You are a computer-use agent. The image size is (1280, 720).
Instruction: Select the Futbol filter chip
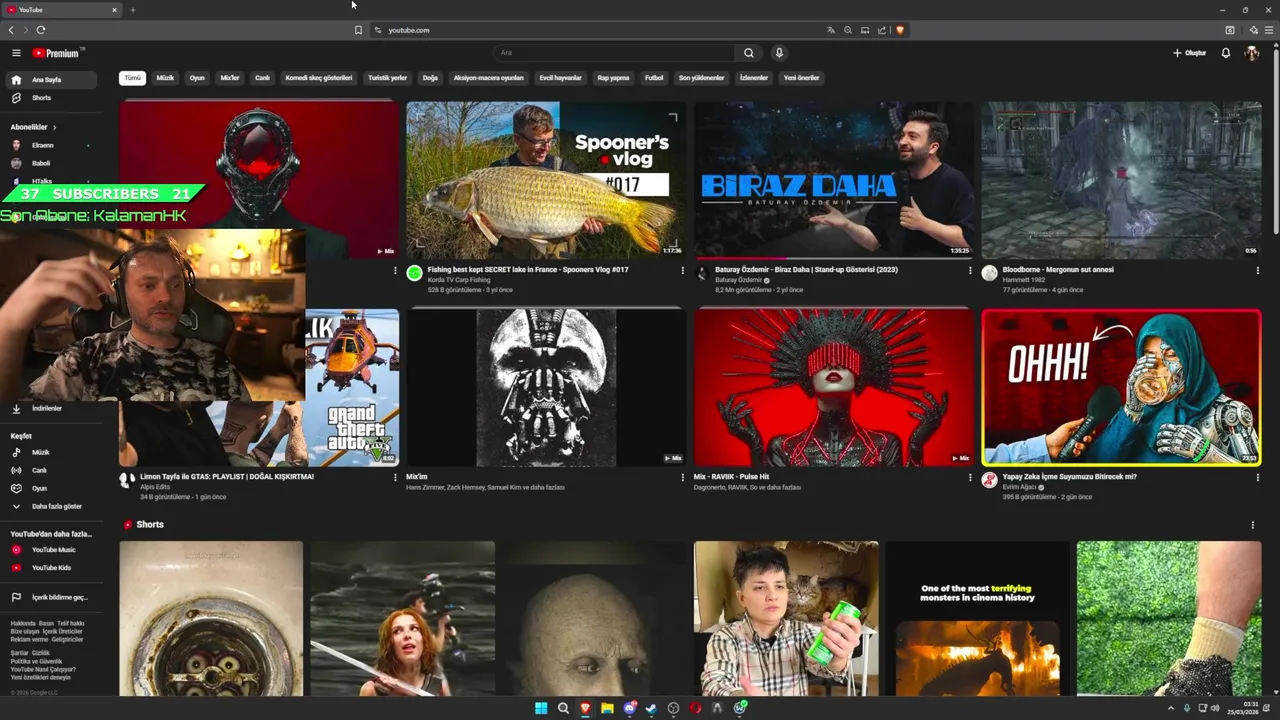[654, 78]
